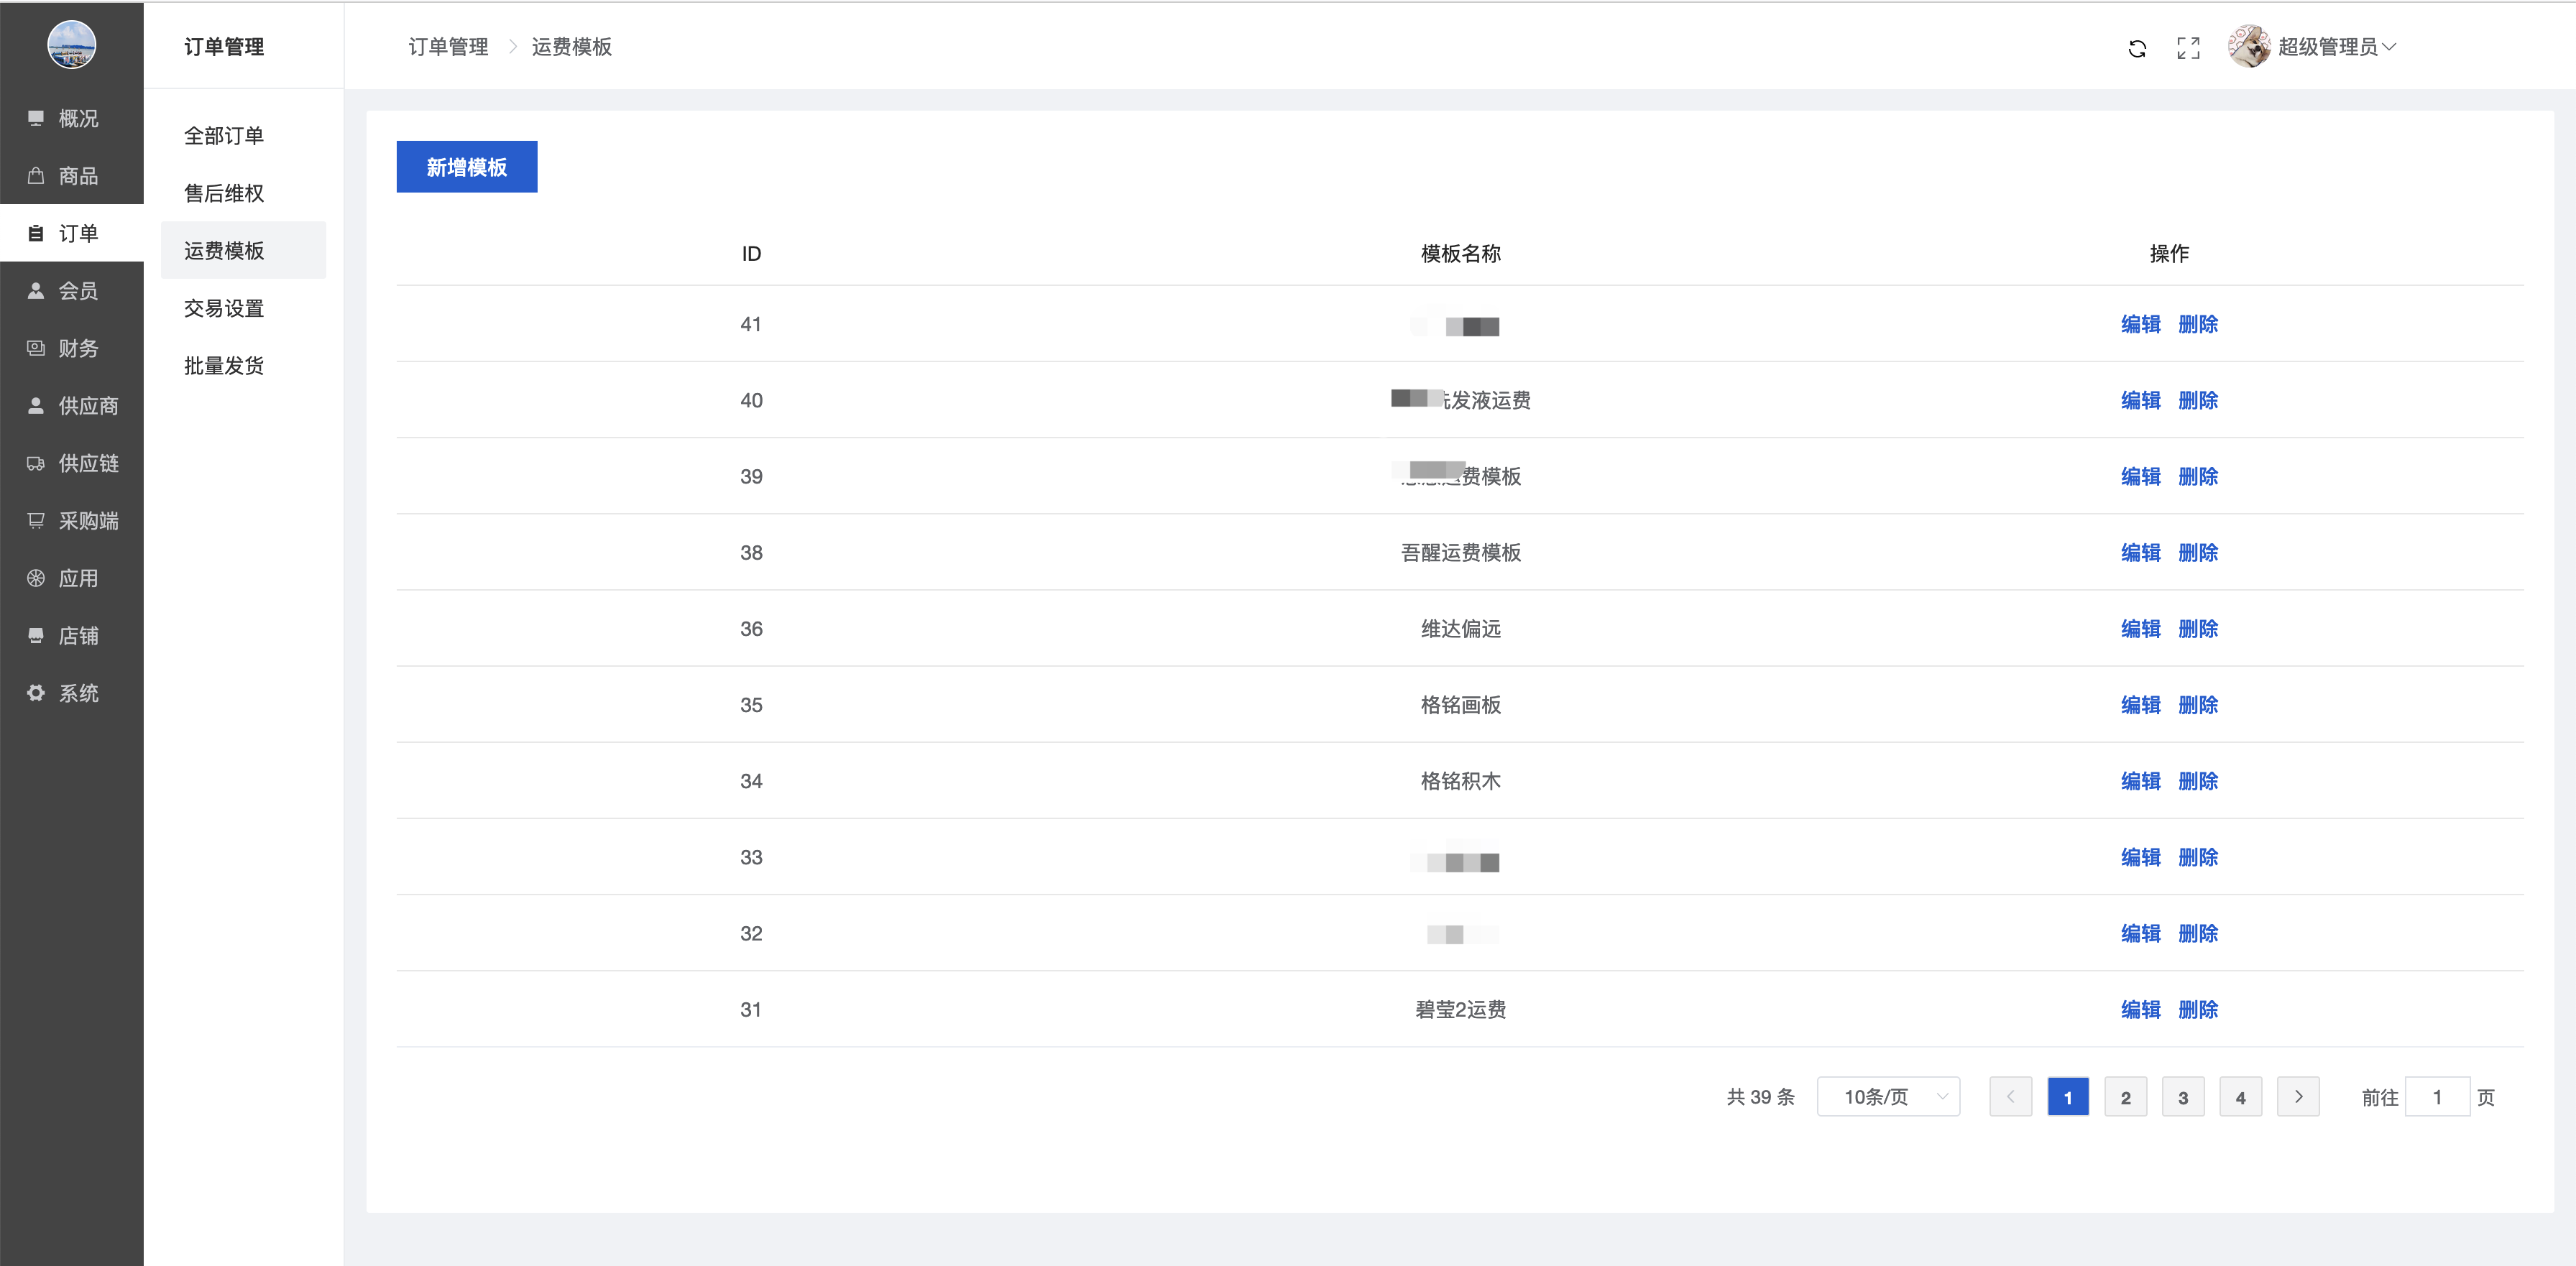The width and height of the screenshot is (2576, 1266).
Task: Open the 概况 overview sidebar item
Action: click(77, 118)
